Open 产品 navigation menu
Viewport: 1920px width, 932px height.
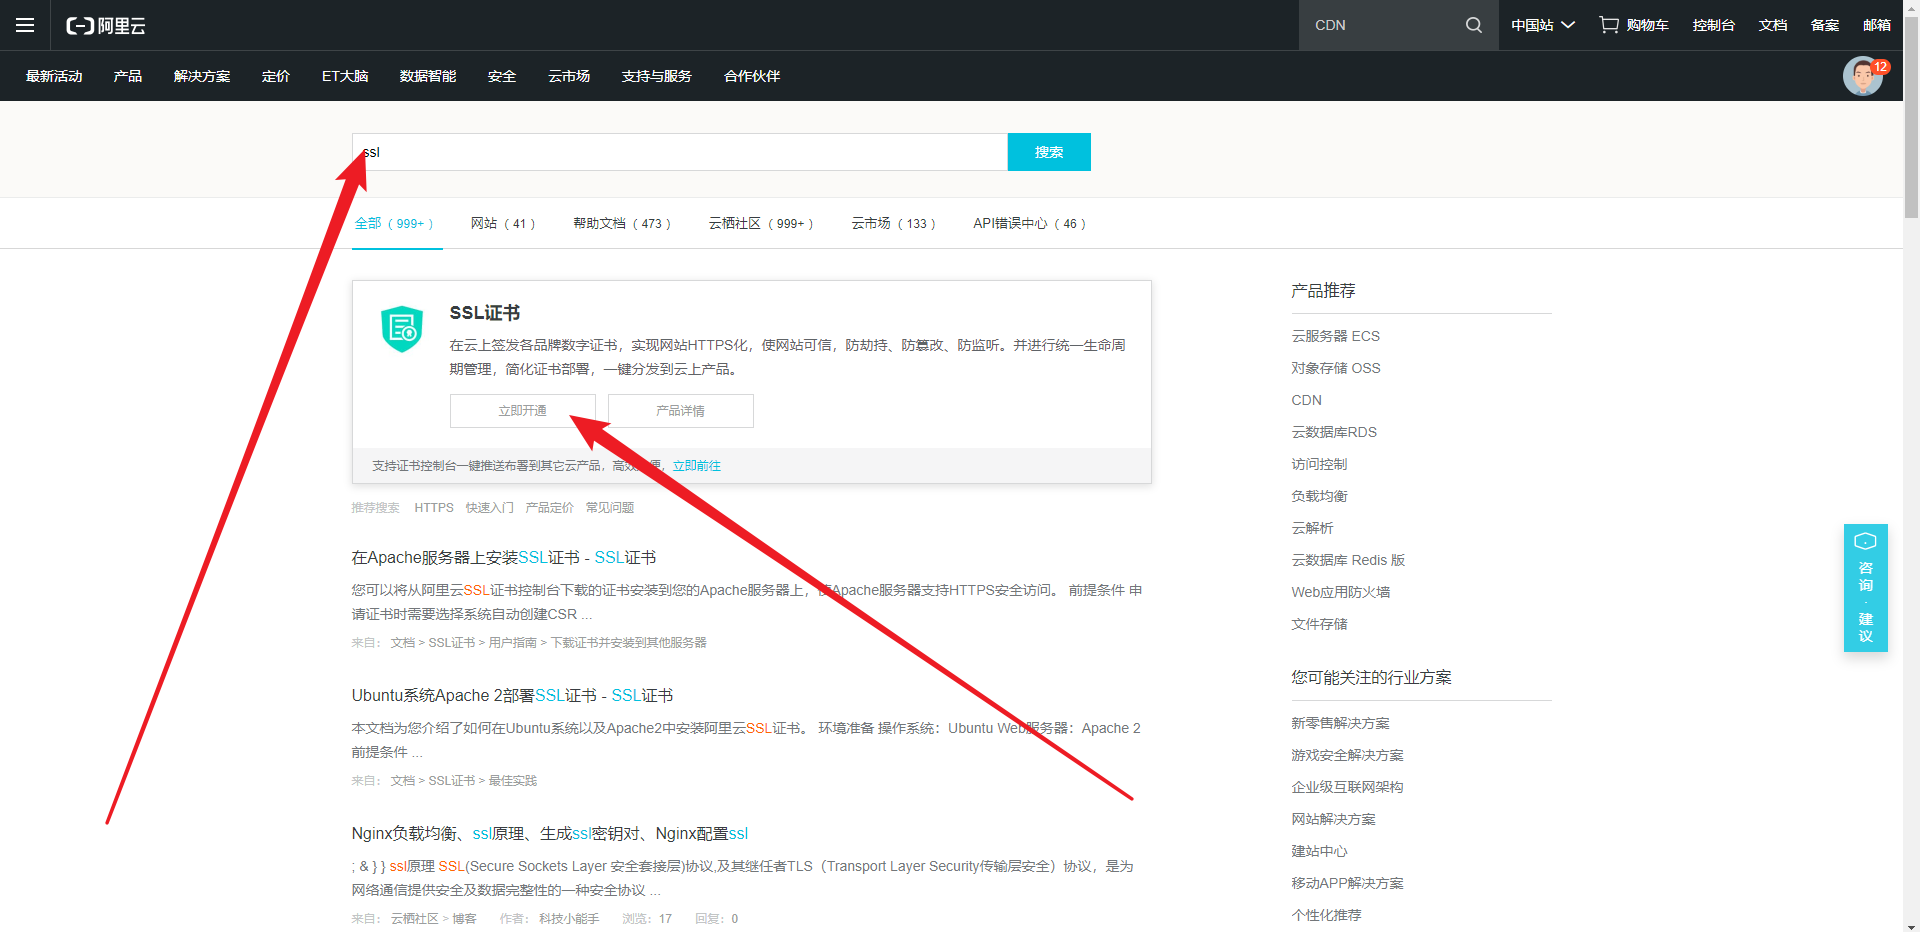pos(128,76)
